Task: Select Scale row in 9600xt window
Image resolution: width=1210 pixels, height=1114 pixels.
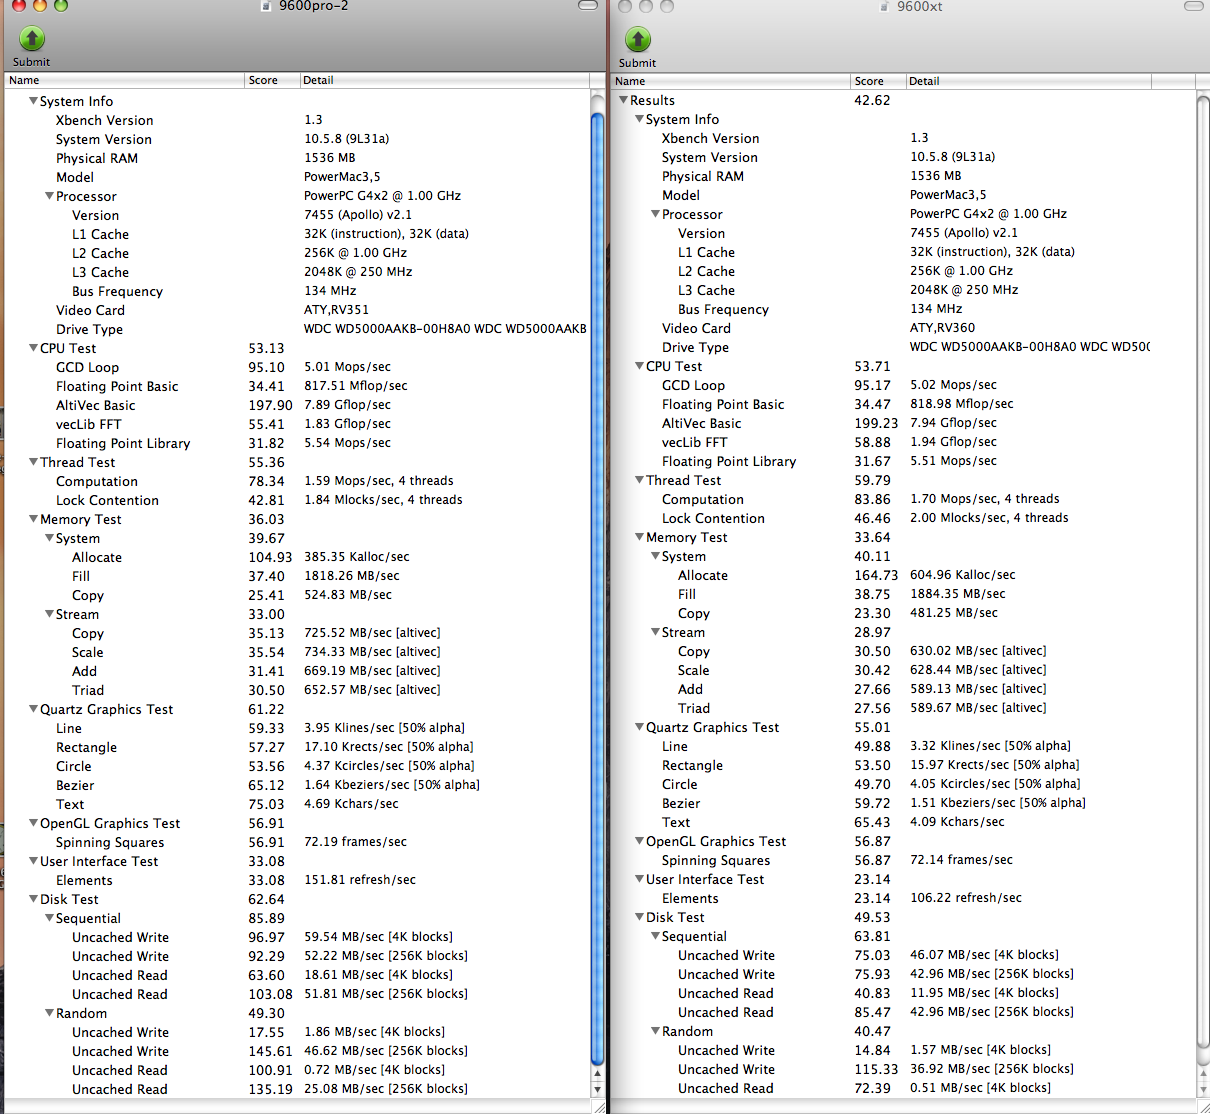Action: pyautogui.click(x=903, y=670)
